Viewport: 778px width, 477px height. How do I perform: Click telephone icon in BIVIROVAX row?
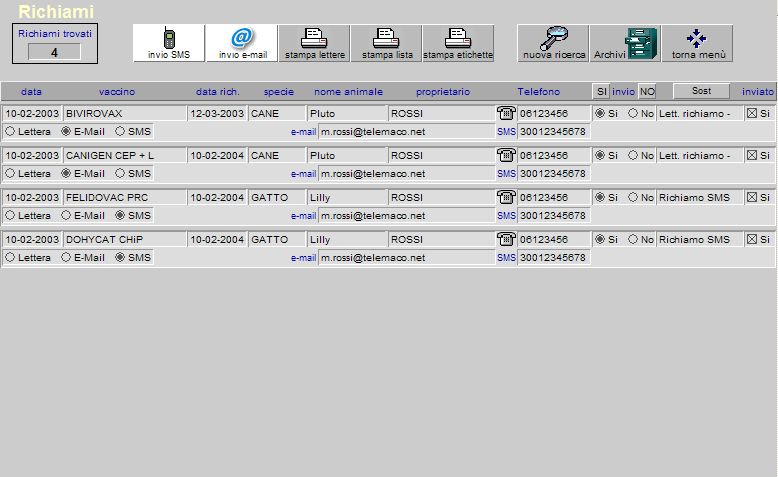(x=506, y=113)
